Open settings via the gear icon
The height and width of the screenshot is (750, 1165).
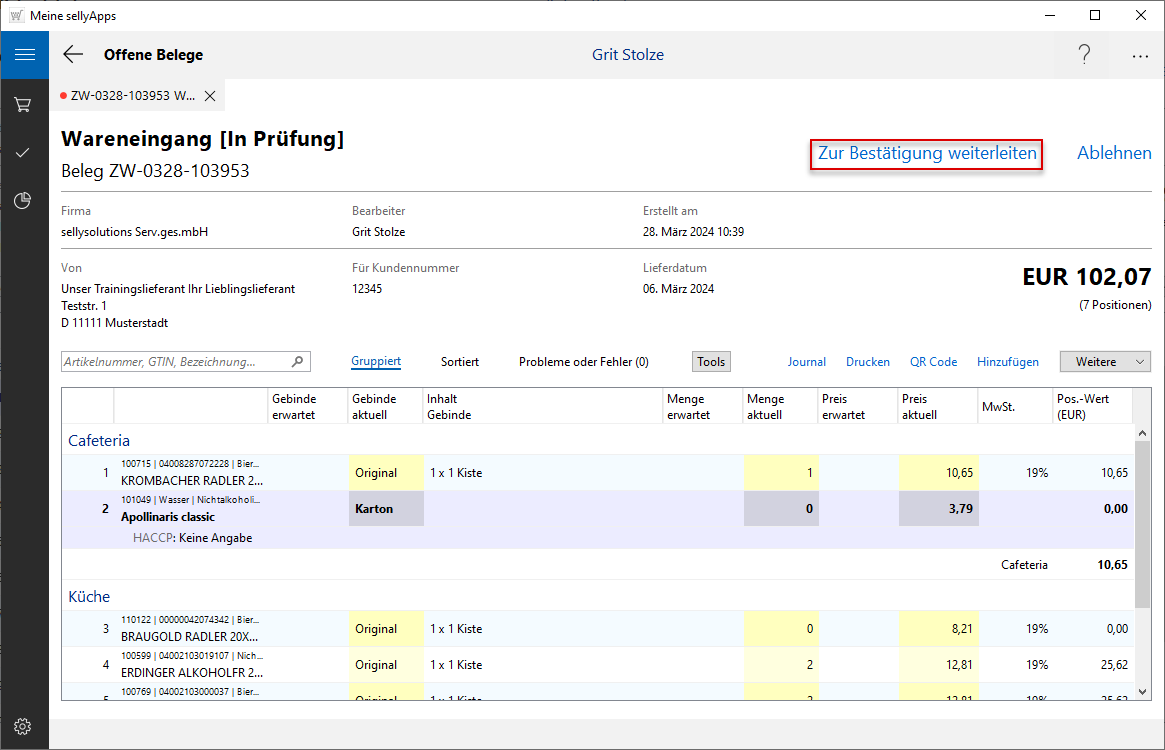tap(24, 726)
